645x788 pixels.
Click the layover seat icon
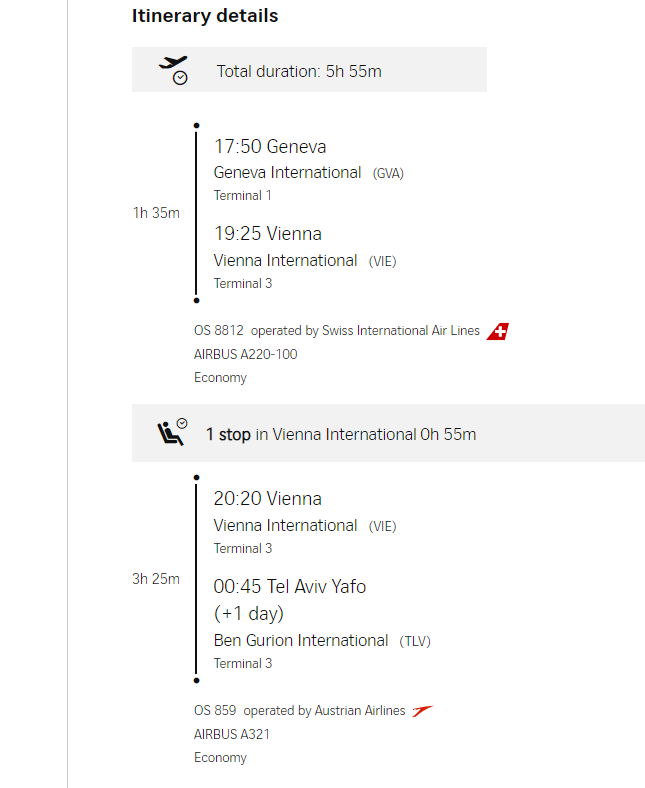point(171,433)
